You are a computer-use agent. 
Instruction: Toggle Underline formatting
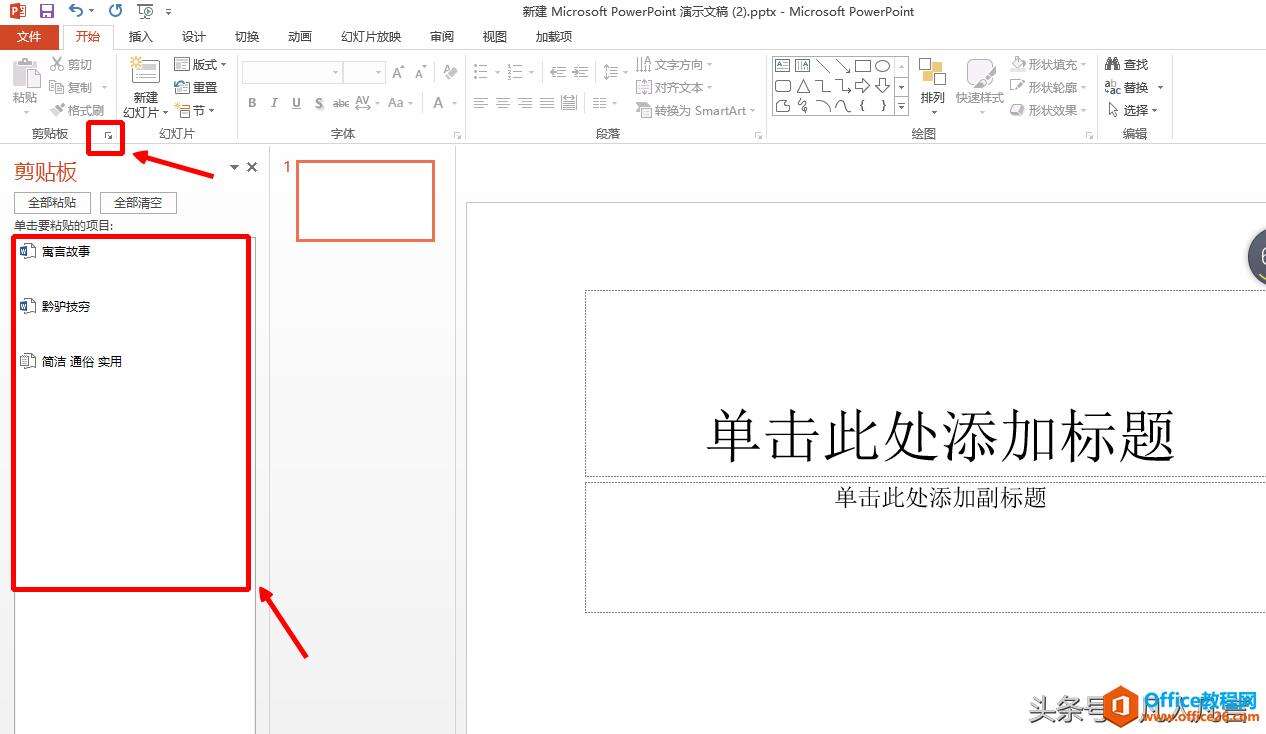click(297, 103)
